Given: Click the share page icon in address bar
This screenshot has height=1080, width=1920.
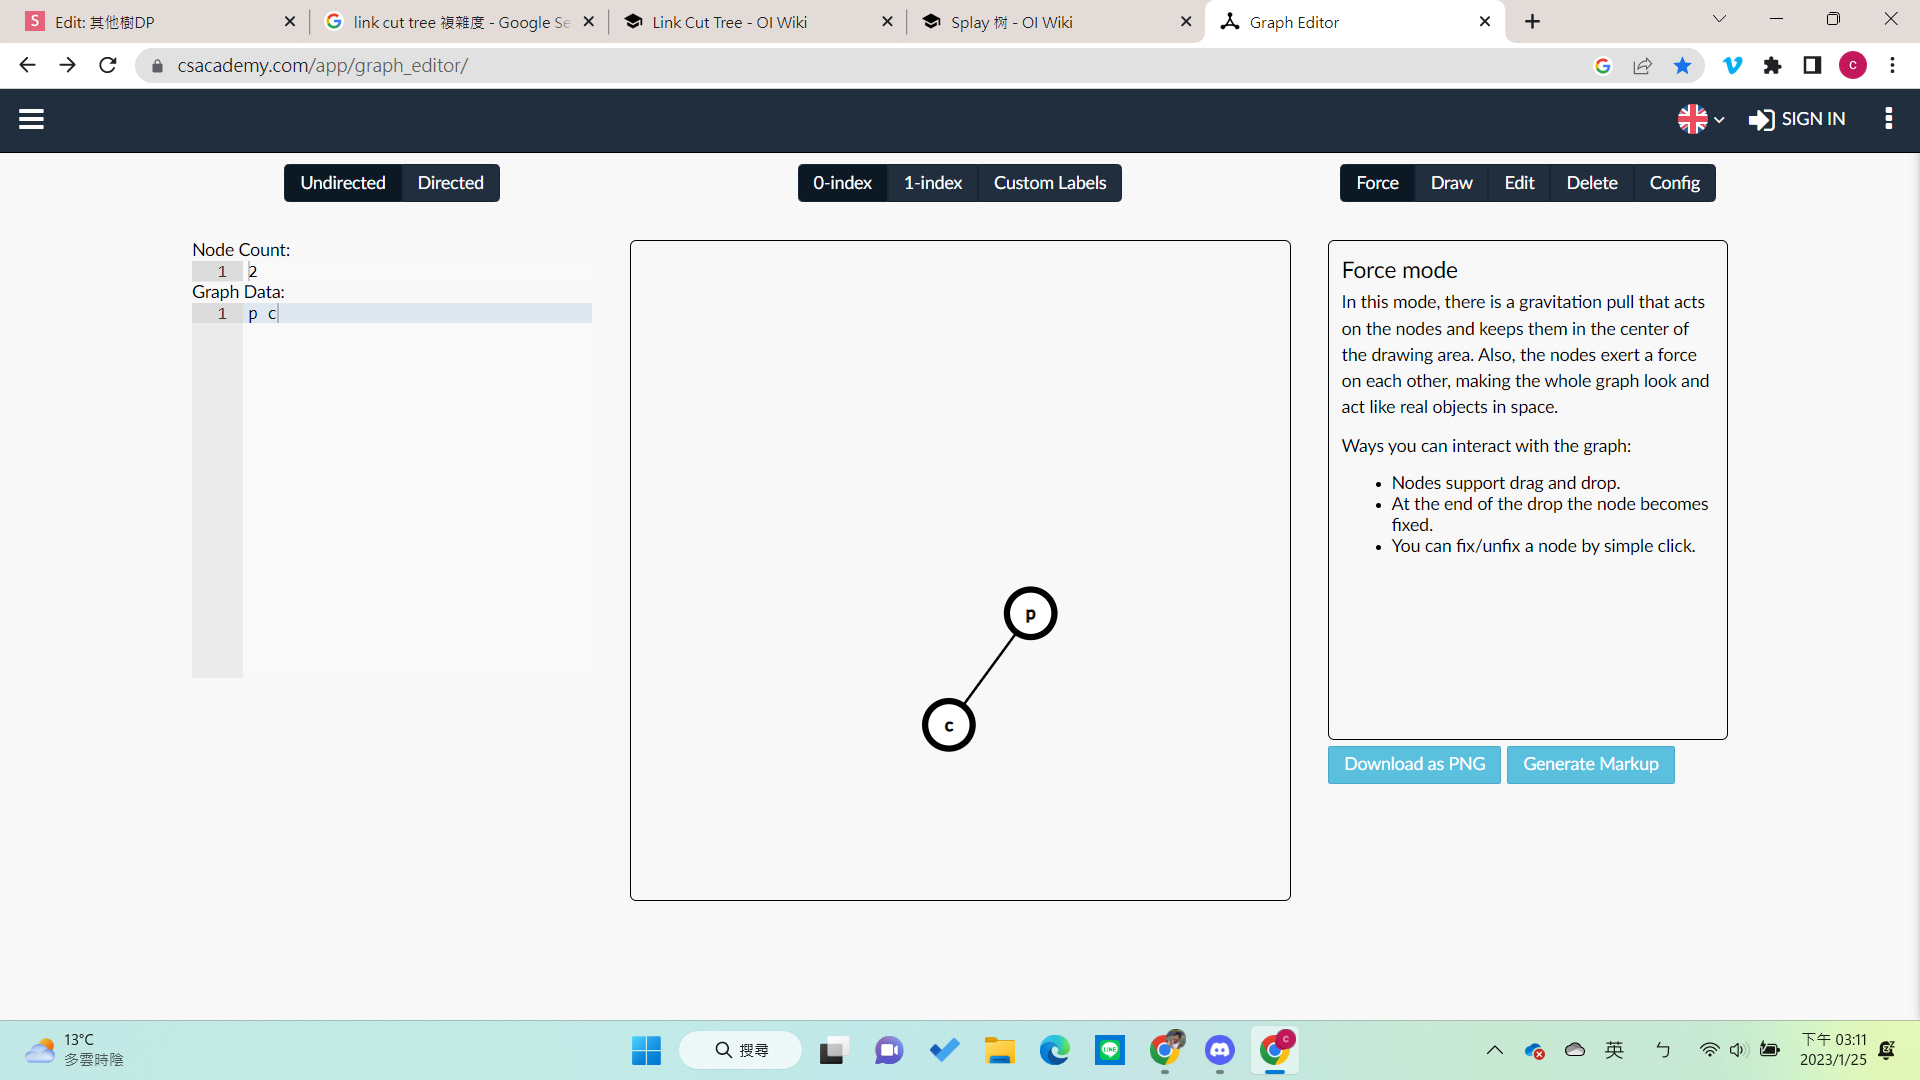Looking at the screenshot, I should click(1642, 66).
